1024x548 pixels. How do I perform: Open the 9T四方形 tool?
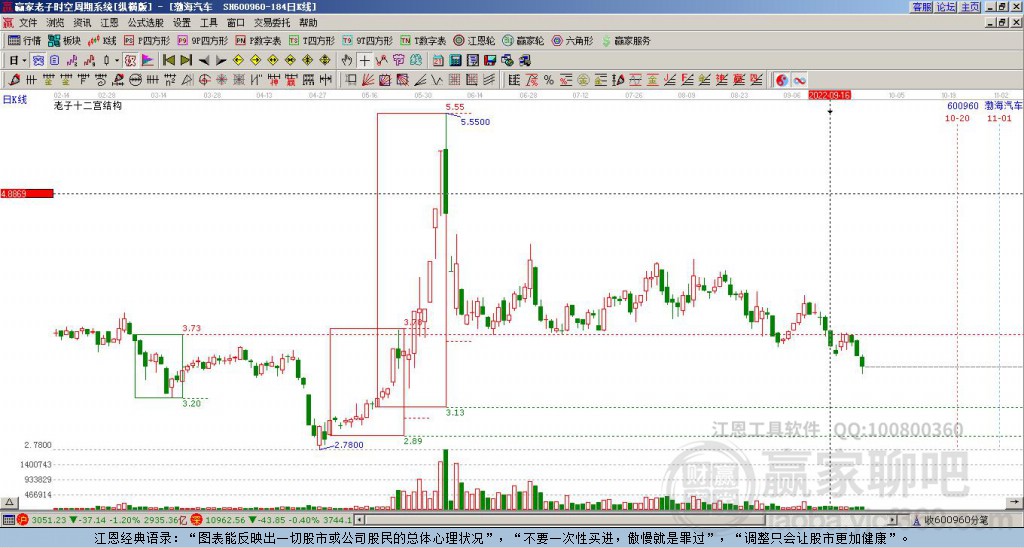click(x=368, y=40)
